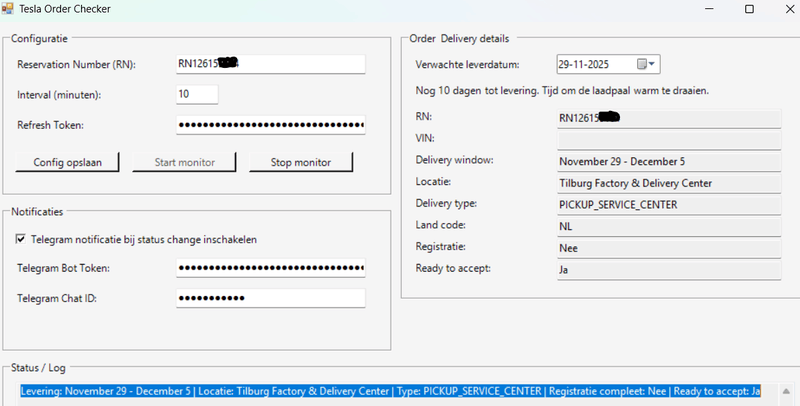Click the Telegram Chat ID field
The height and width of the screenshot is (406, 800).
[271, 298]
